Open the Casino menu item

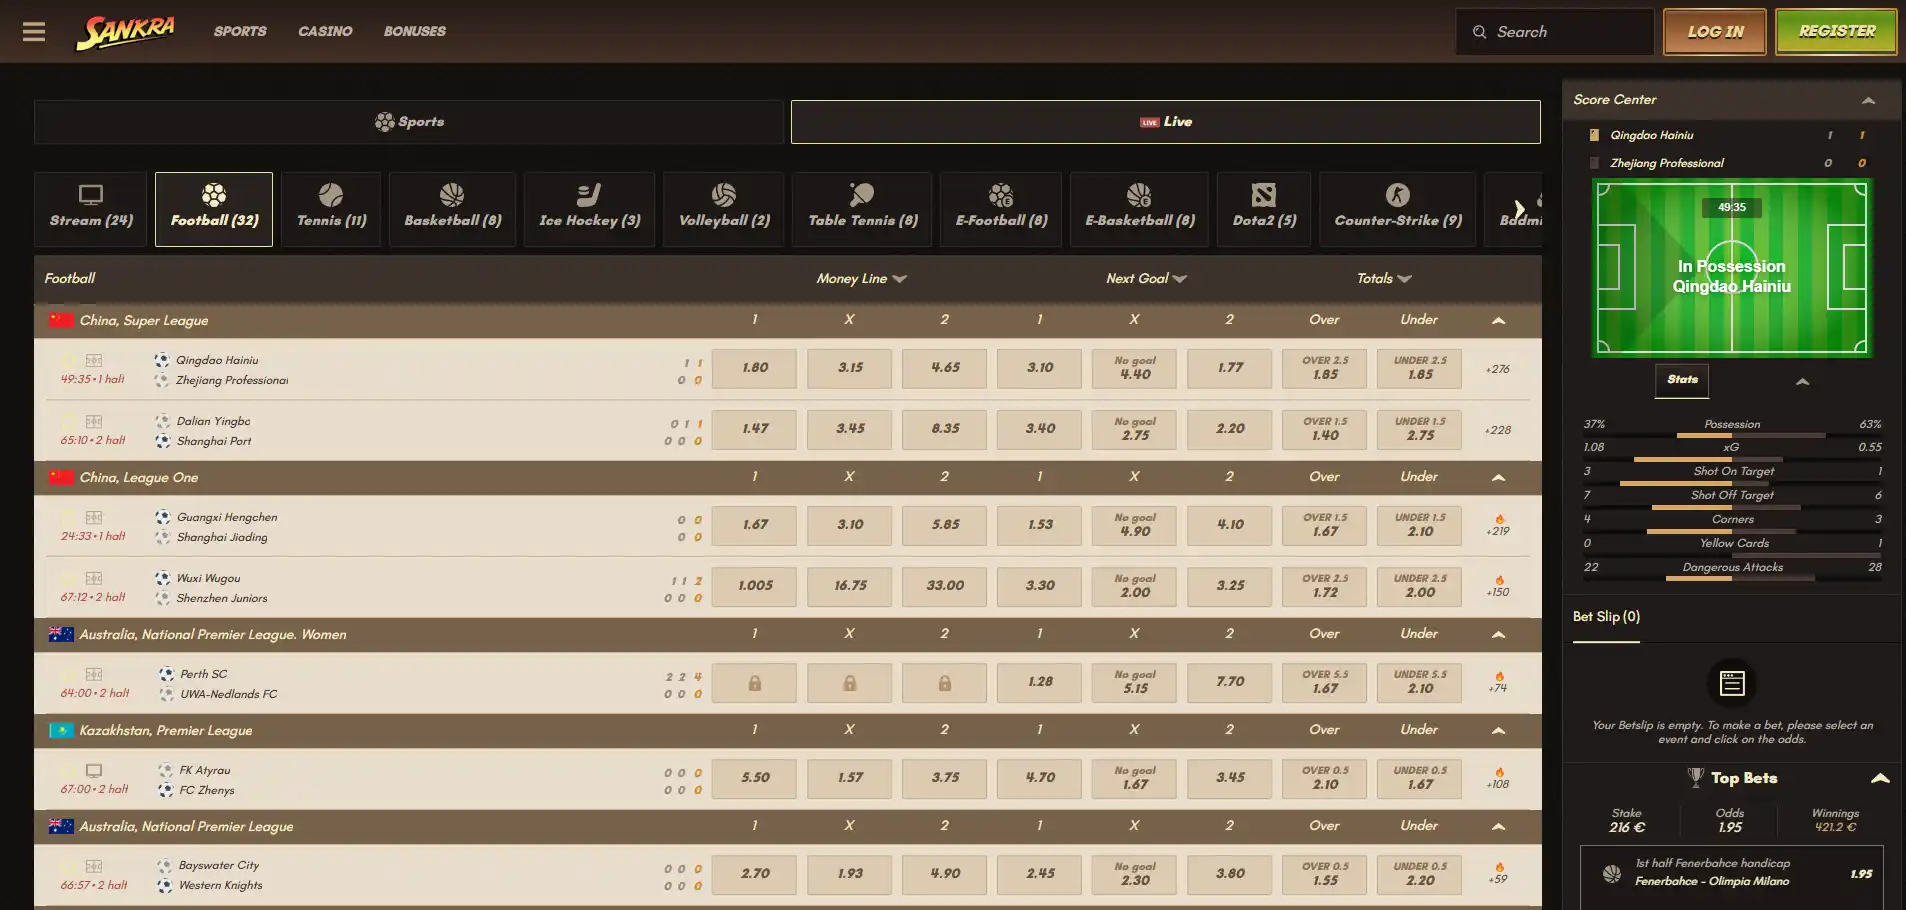(x=325, y=32)
